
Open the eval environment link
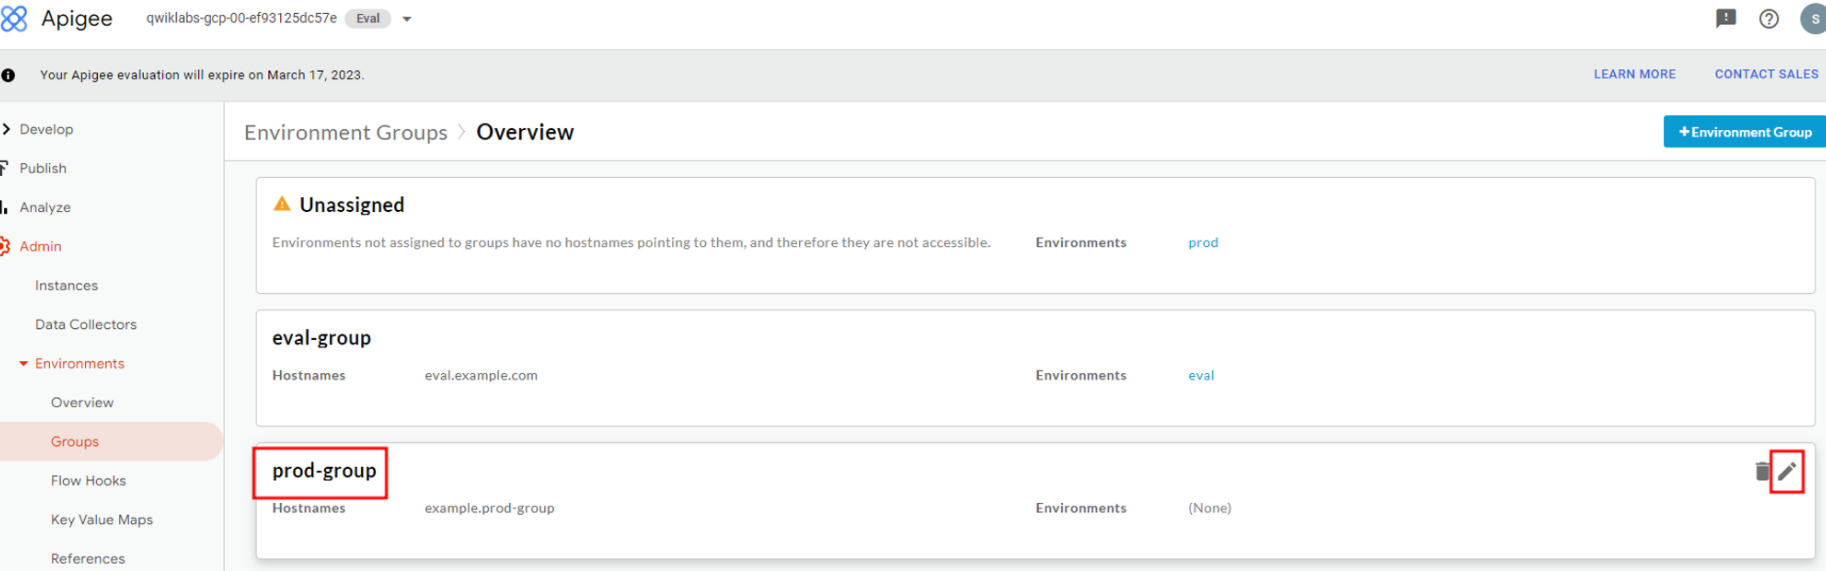[x=1201, y=375]
